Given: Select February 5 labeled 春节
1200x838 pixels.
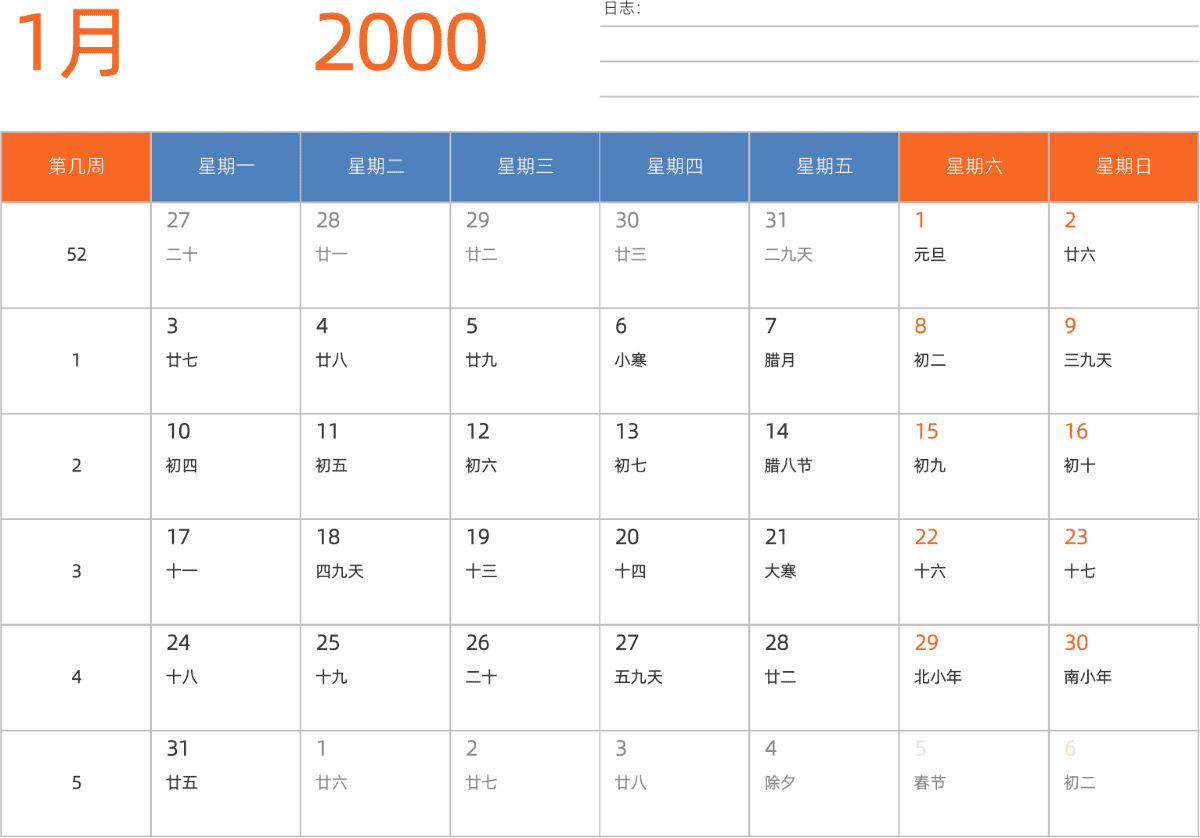Looking at the screenshot, I should point(974,783).
